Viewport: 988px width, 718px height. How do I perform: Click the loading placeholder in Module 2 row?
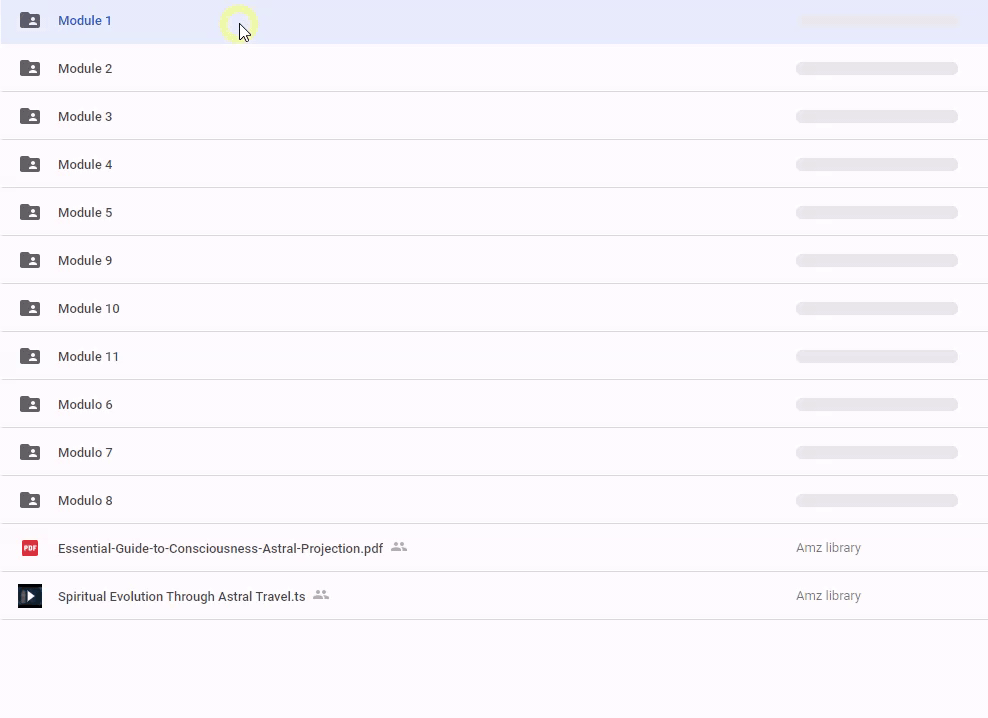[876, 69]
